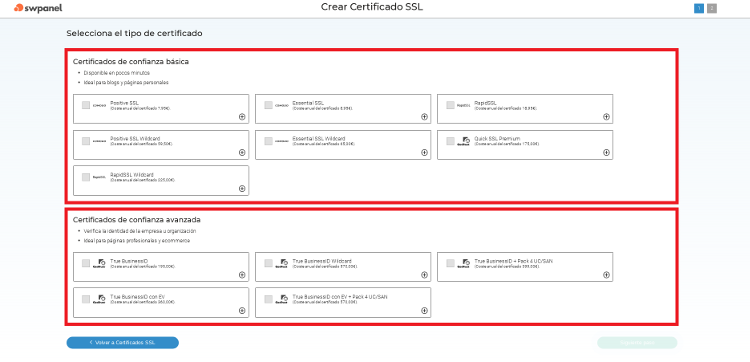Image resolution: width=750 pixels, height=362 pixels.
Task: Click GeoTrust logo on True BusinessID Wildcard card
Action: [x=282, y=263]
